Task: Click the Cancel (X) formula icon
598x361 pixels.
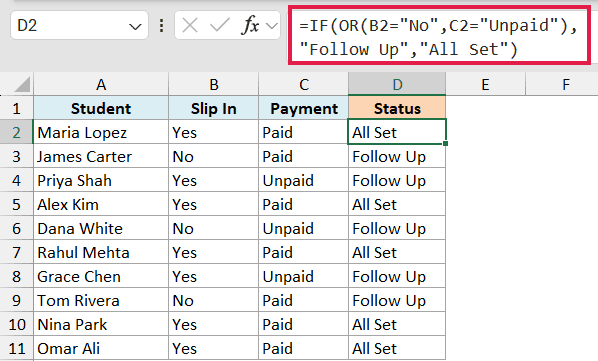Action: pos(190,26)
